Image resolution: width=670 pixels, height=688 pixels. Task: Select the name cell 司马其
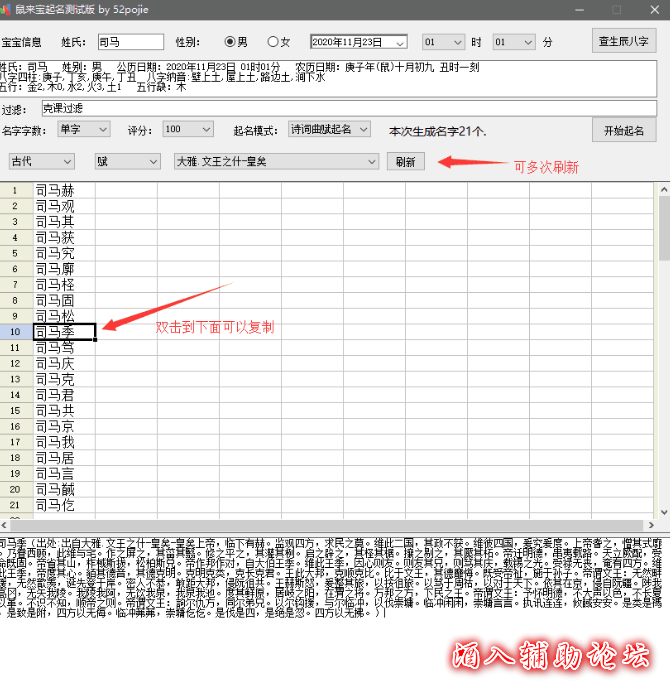[64, 222]
